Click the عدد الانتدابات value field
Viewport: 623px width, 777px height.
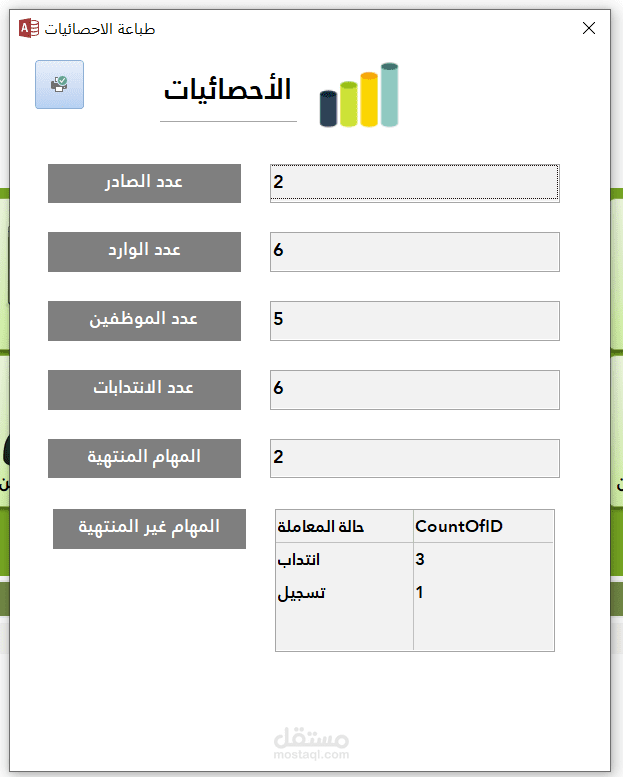tap(414, 389)
